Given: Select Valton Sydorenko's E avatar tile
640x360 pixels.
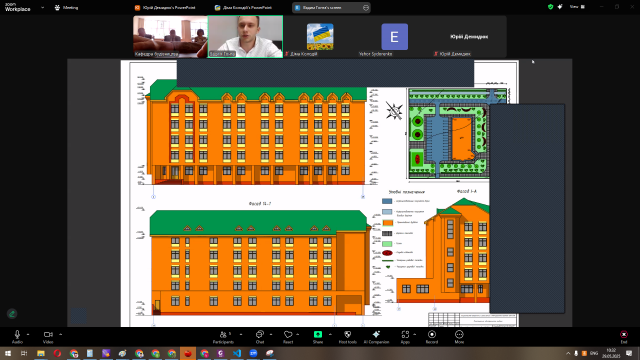Looking at the screenshot, I should tap(394, 37).
